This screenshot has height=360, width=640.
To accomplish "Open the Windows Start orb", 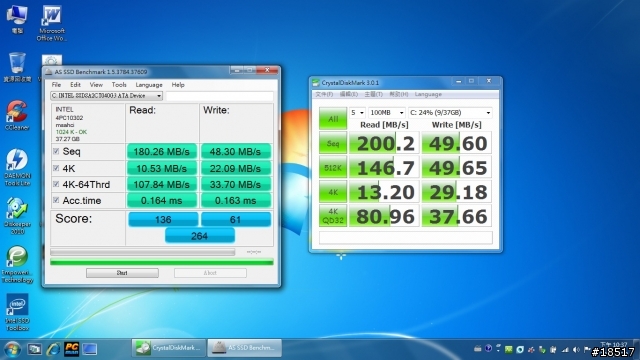I will coord(12,349).
